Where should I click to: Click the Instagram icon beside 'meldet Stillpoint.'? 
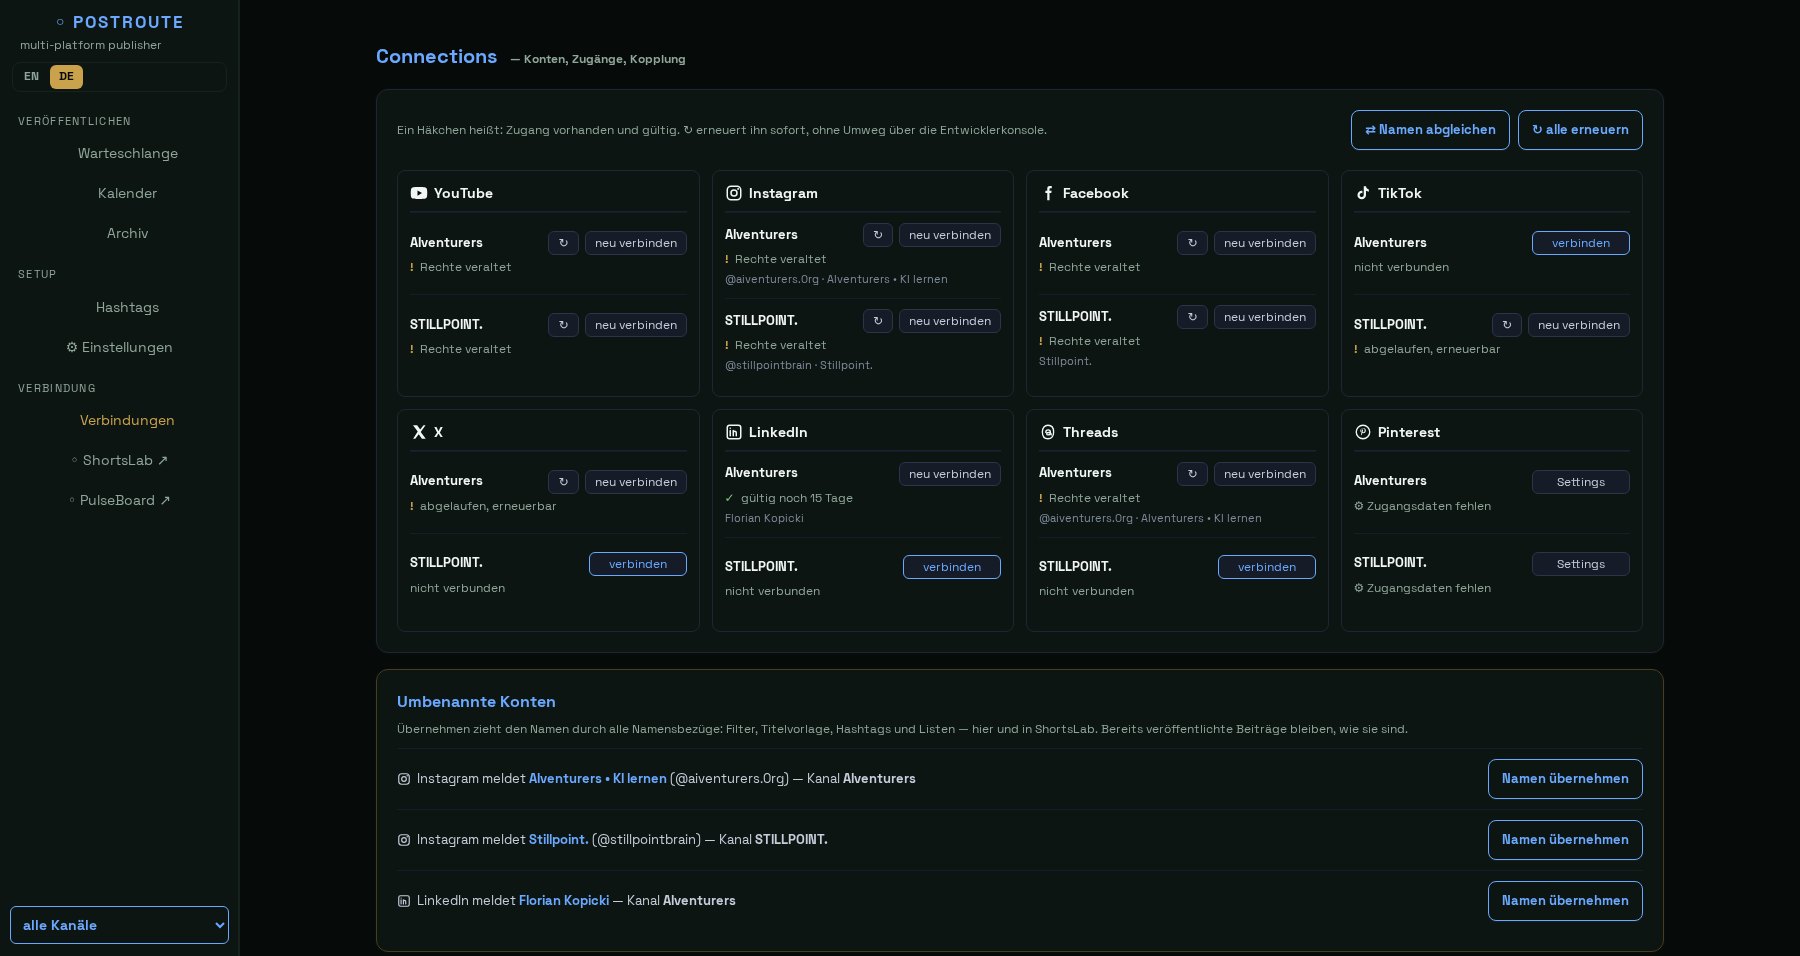pos(404,840)
